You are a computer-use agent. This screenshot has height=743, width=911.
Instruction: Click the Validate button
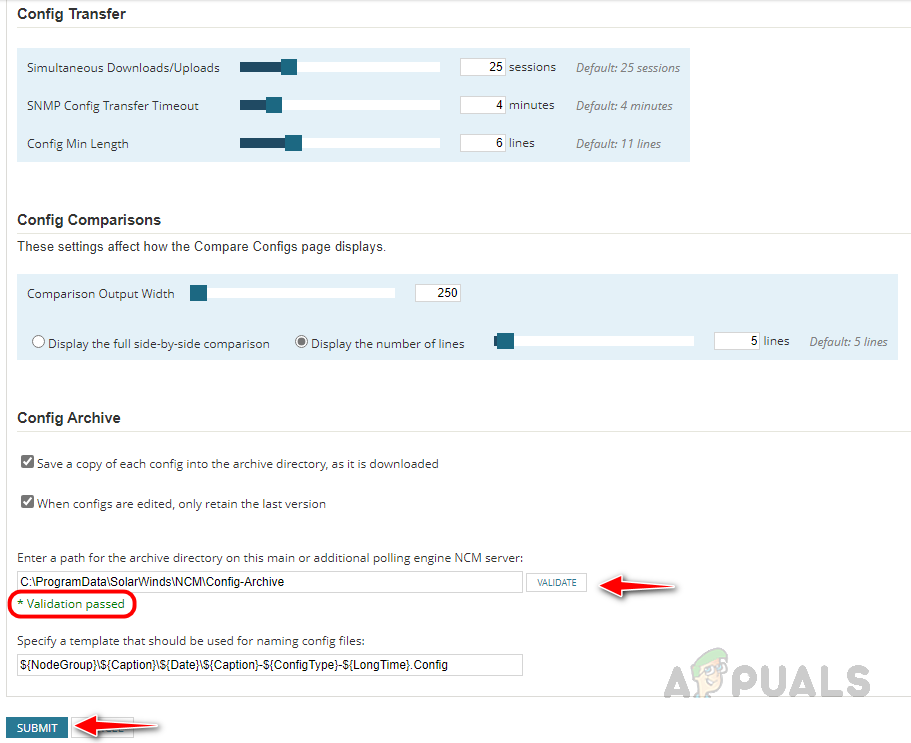pyautogui.click(x=557, y=583)
